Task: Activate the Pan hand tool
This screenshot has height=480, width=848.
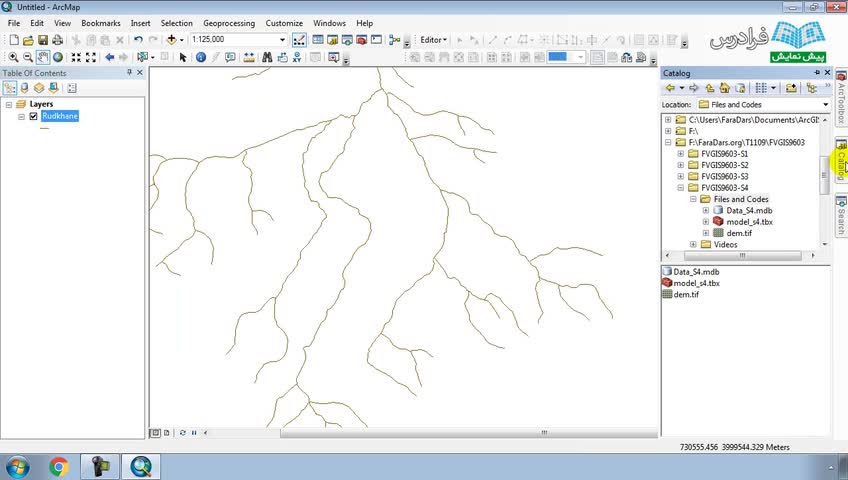Action: click(x=43, y=57)
